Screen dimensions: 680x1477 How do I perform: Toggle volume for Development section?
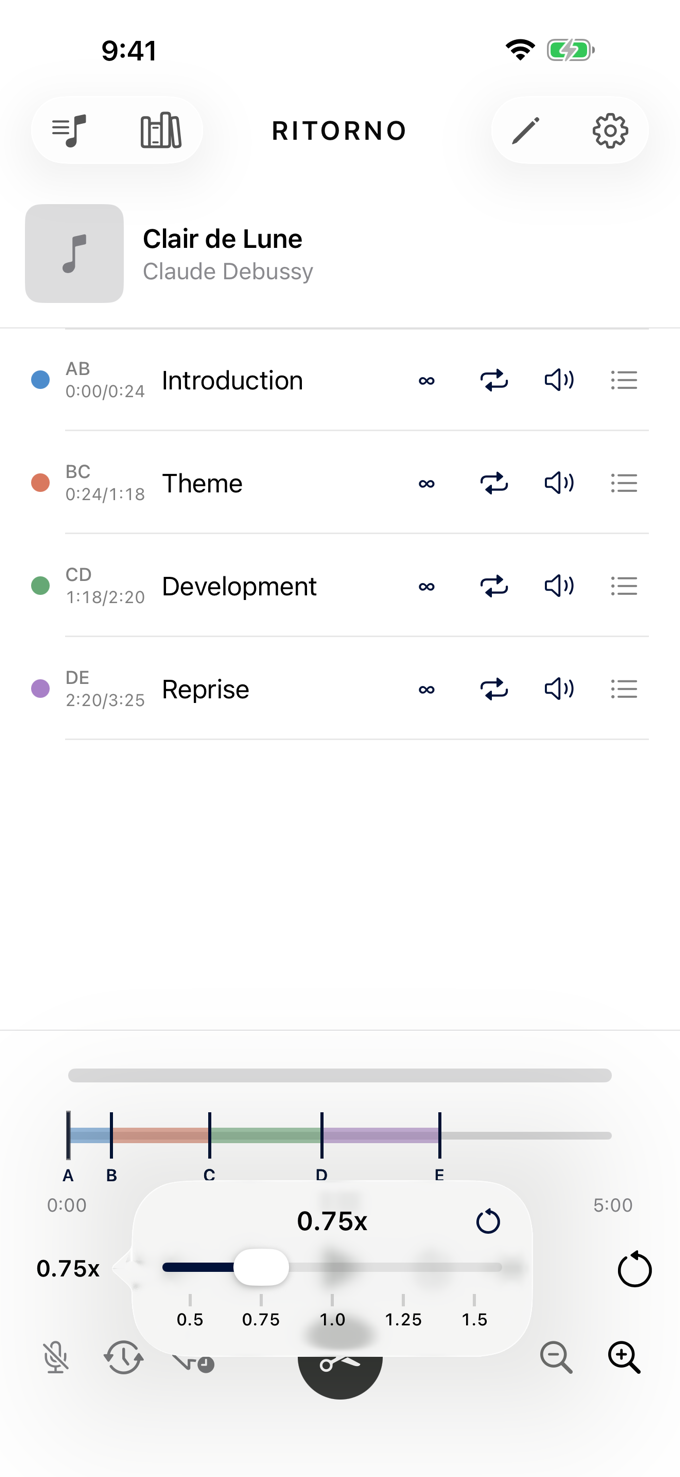click(x=559, y=586)
